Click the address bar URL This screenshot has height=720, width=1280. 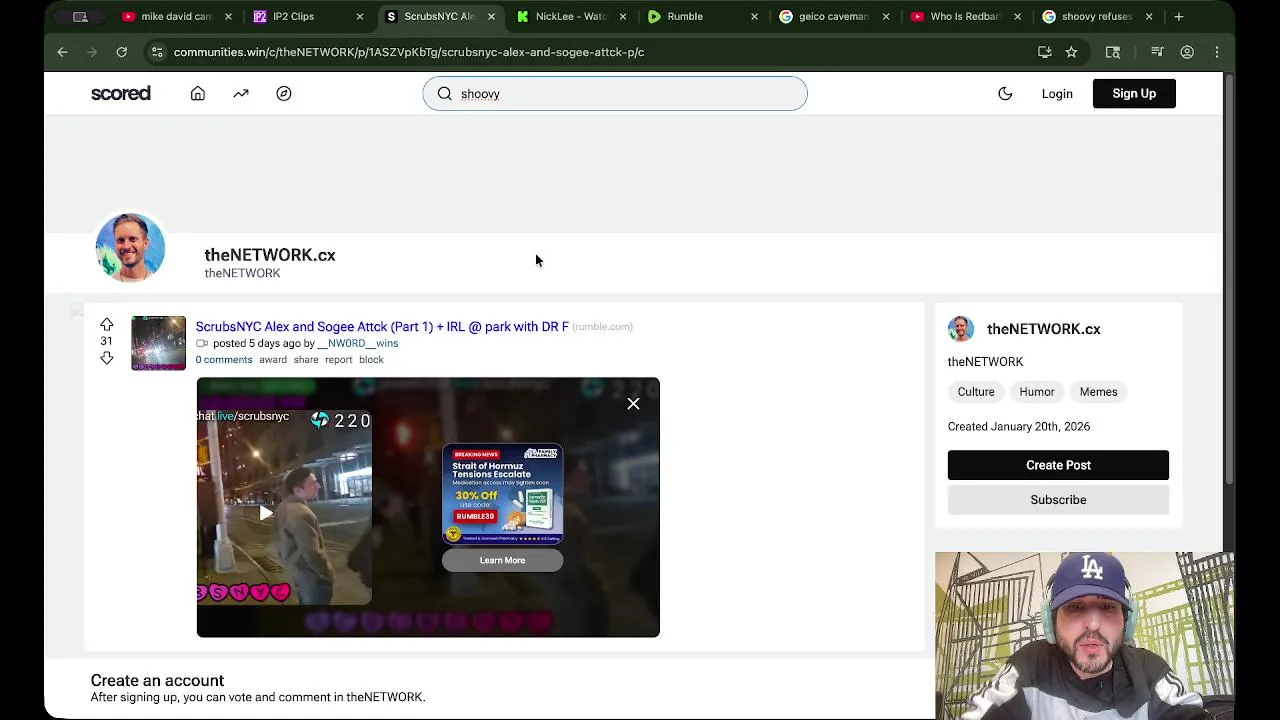[x=409, y=52]
